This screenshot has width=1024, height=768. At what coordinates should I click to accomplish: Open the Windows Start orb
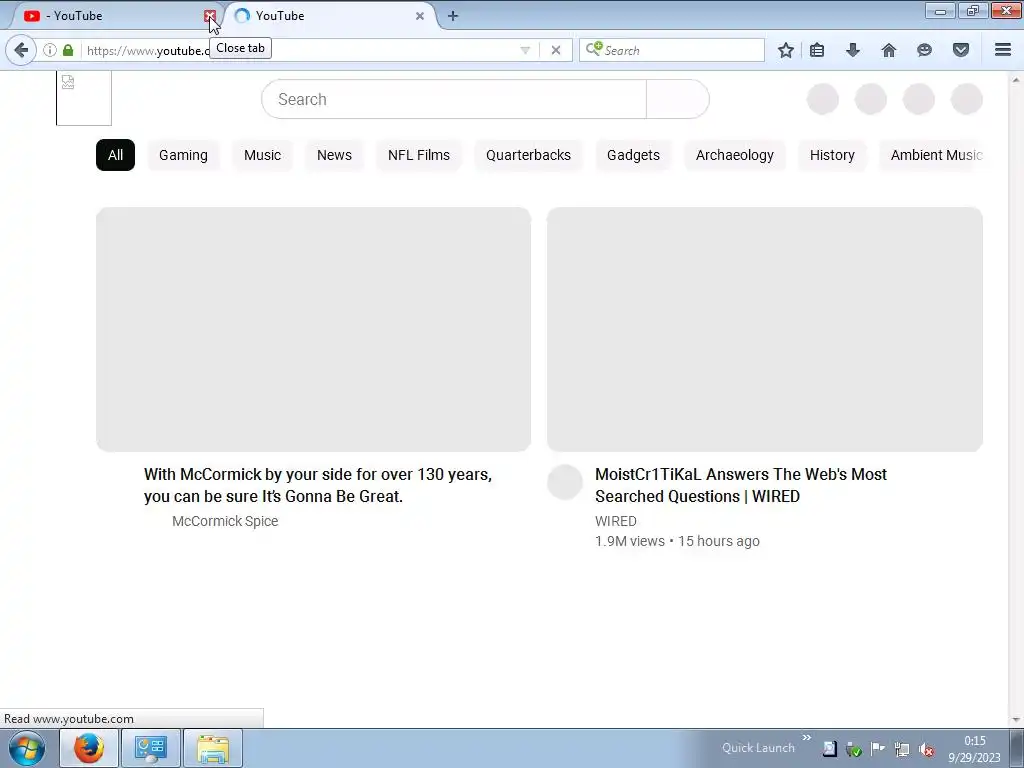27,748
